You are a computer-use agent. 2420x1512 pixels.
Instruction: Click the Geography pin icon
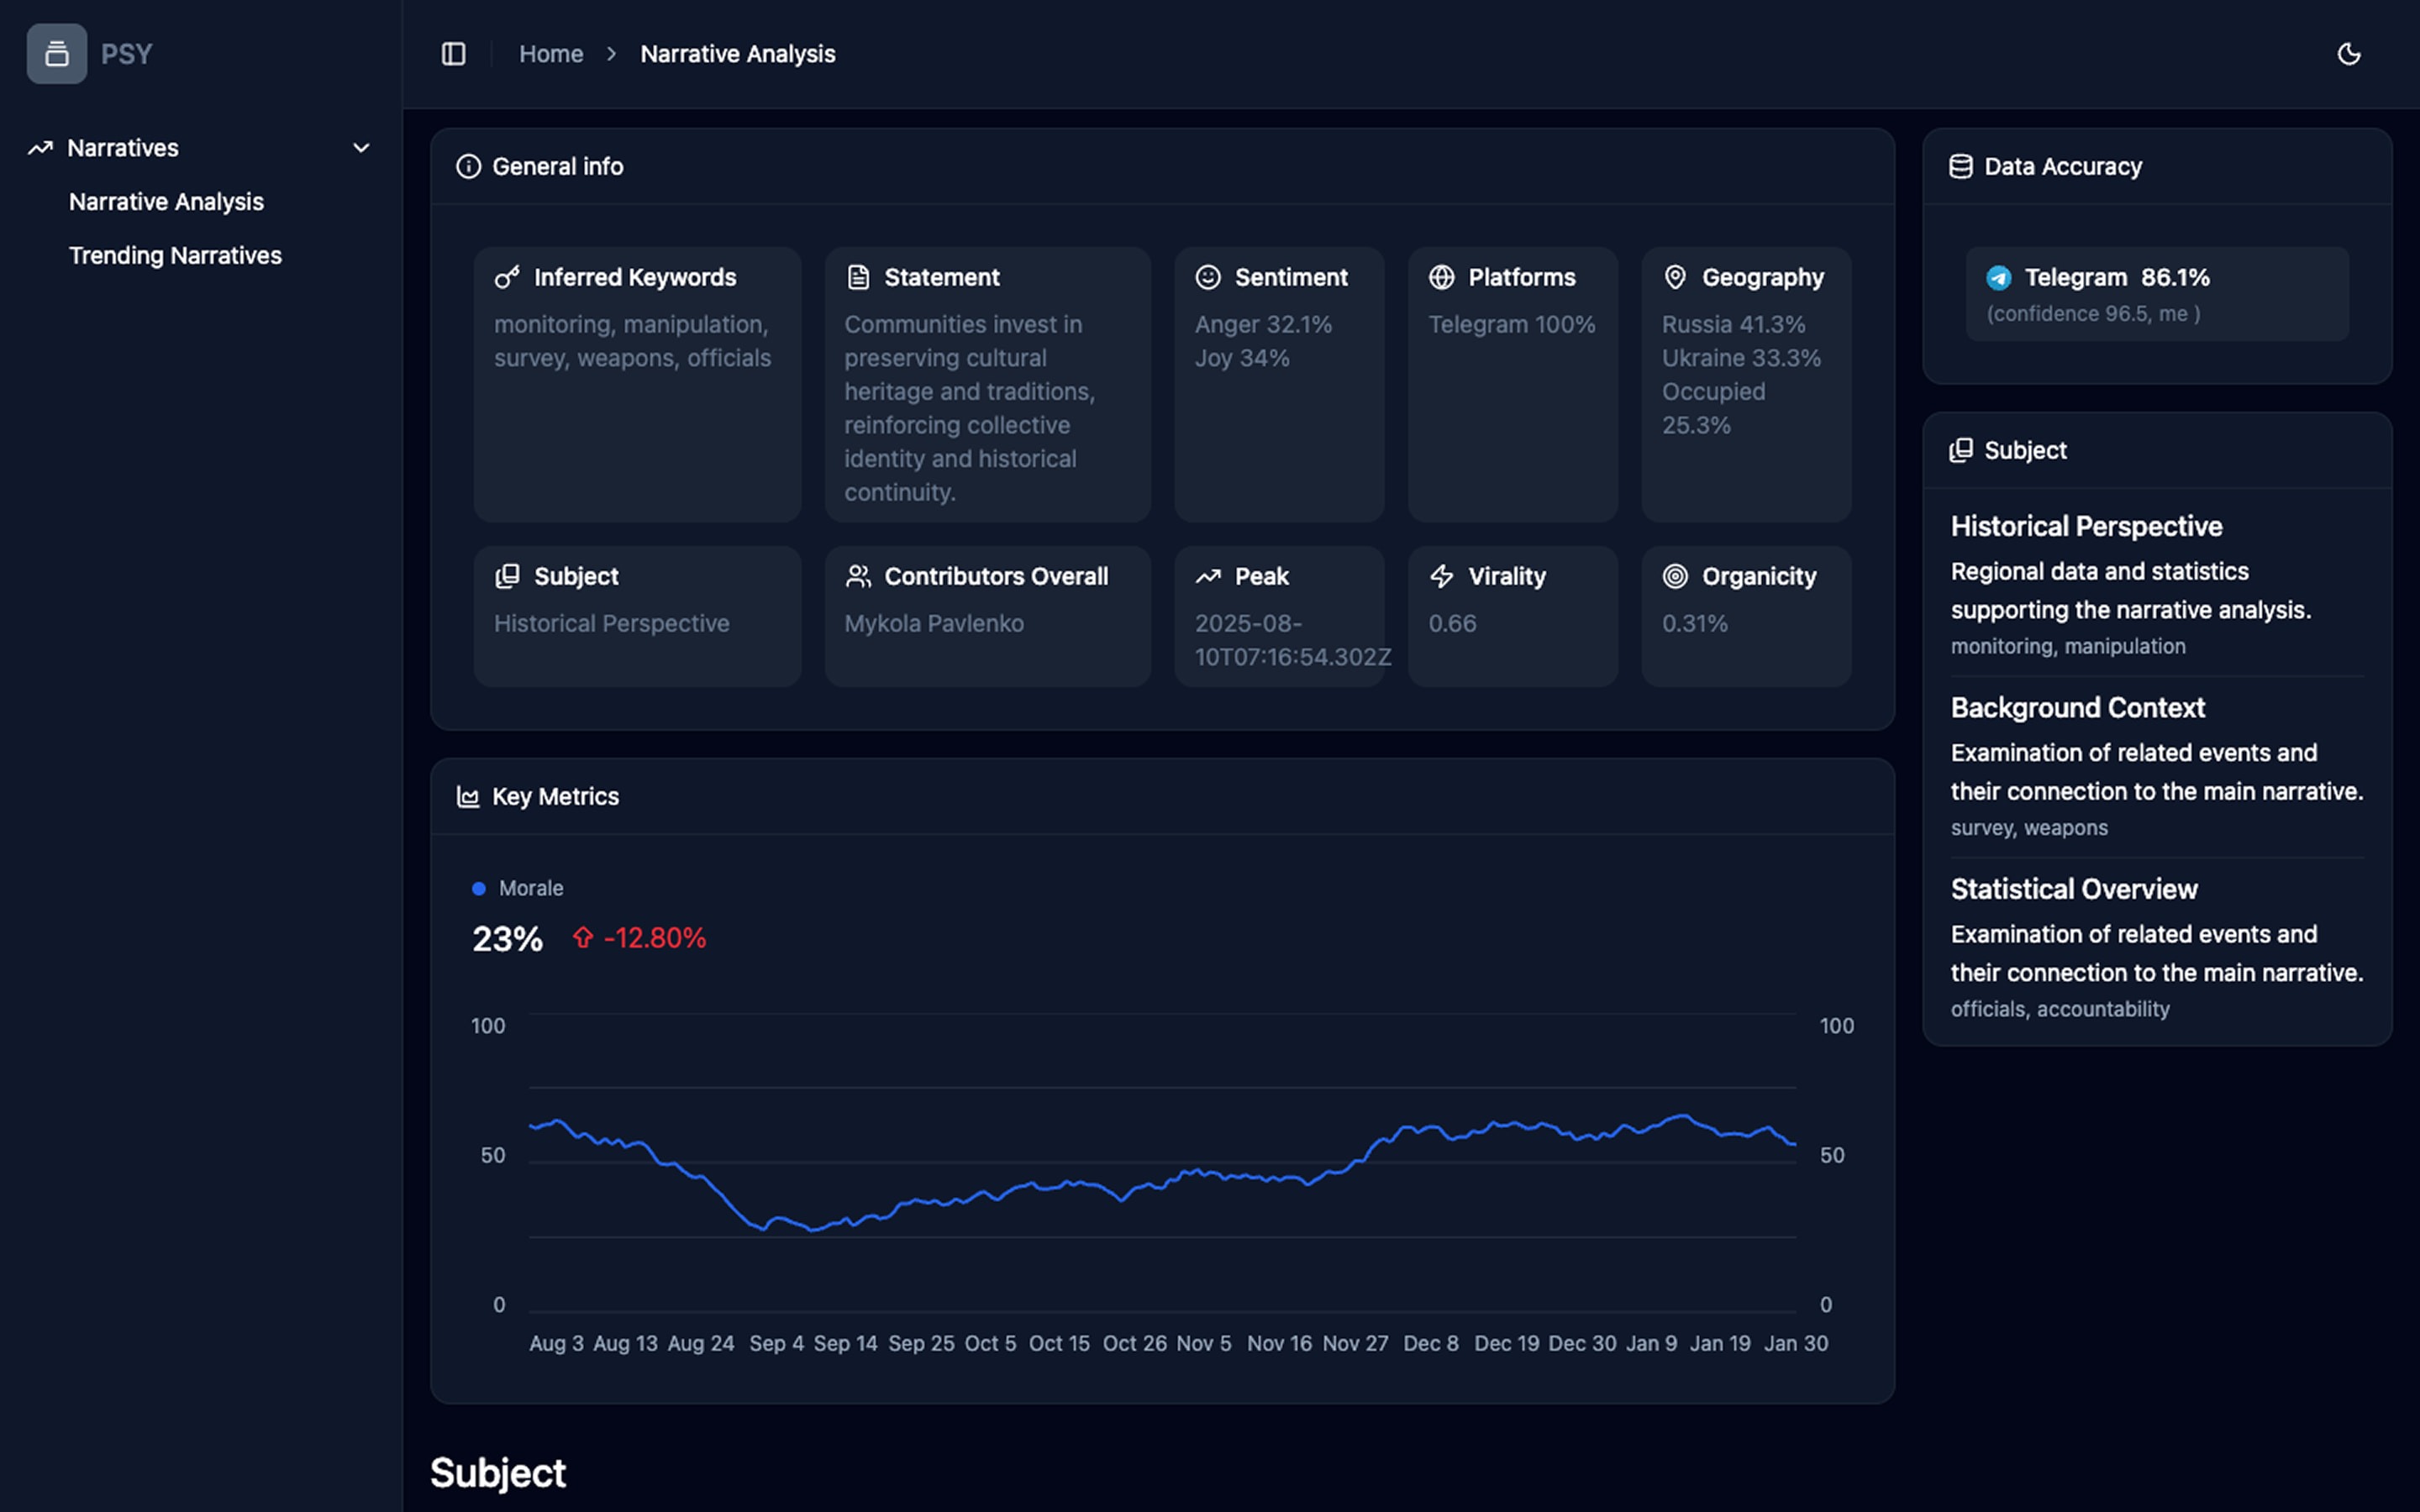(1675, 278)
